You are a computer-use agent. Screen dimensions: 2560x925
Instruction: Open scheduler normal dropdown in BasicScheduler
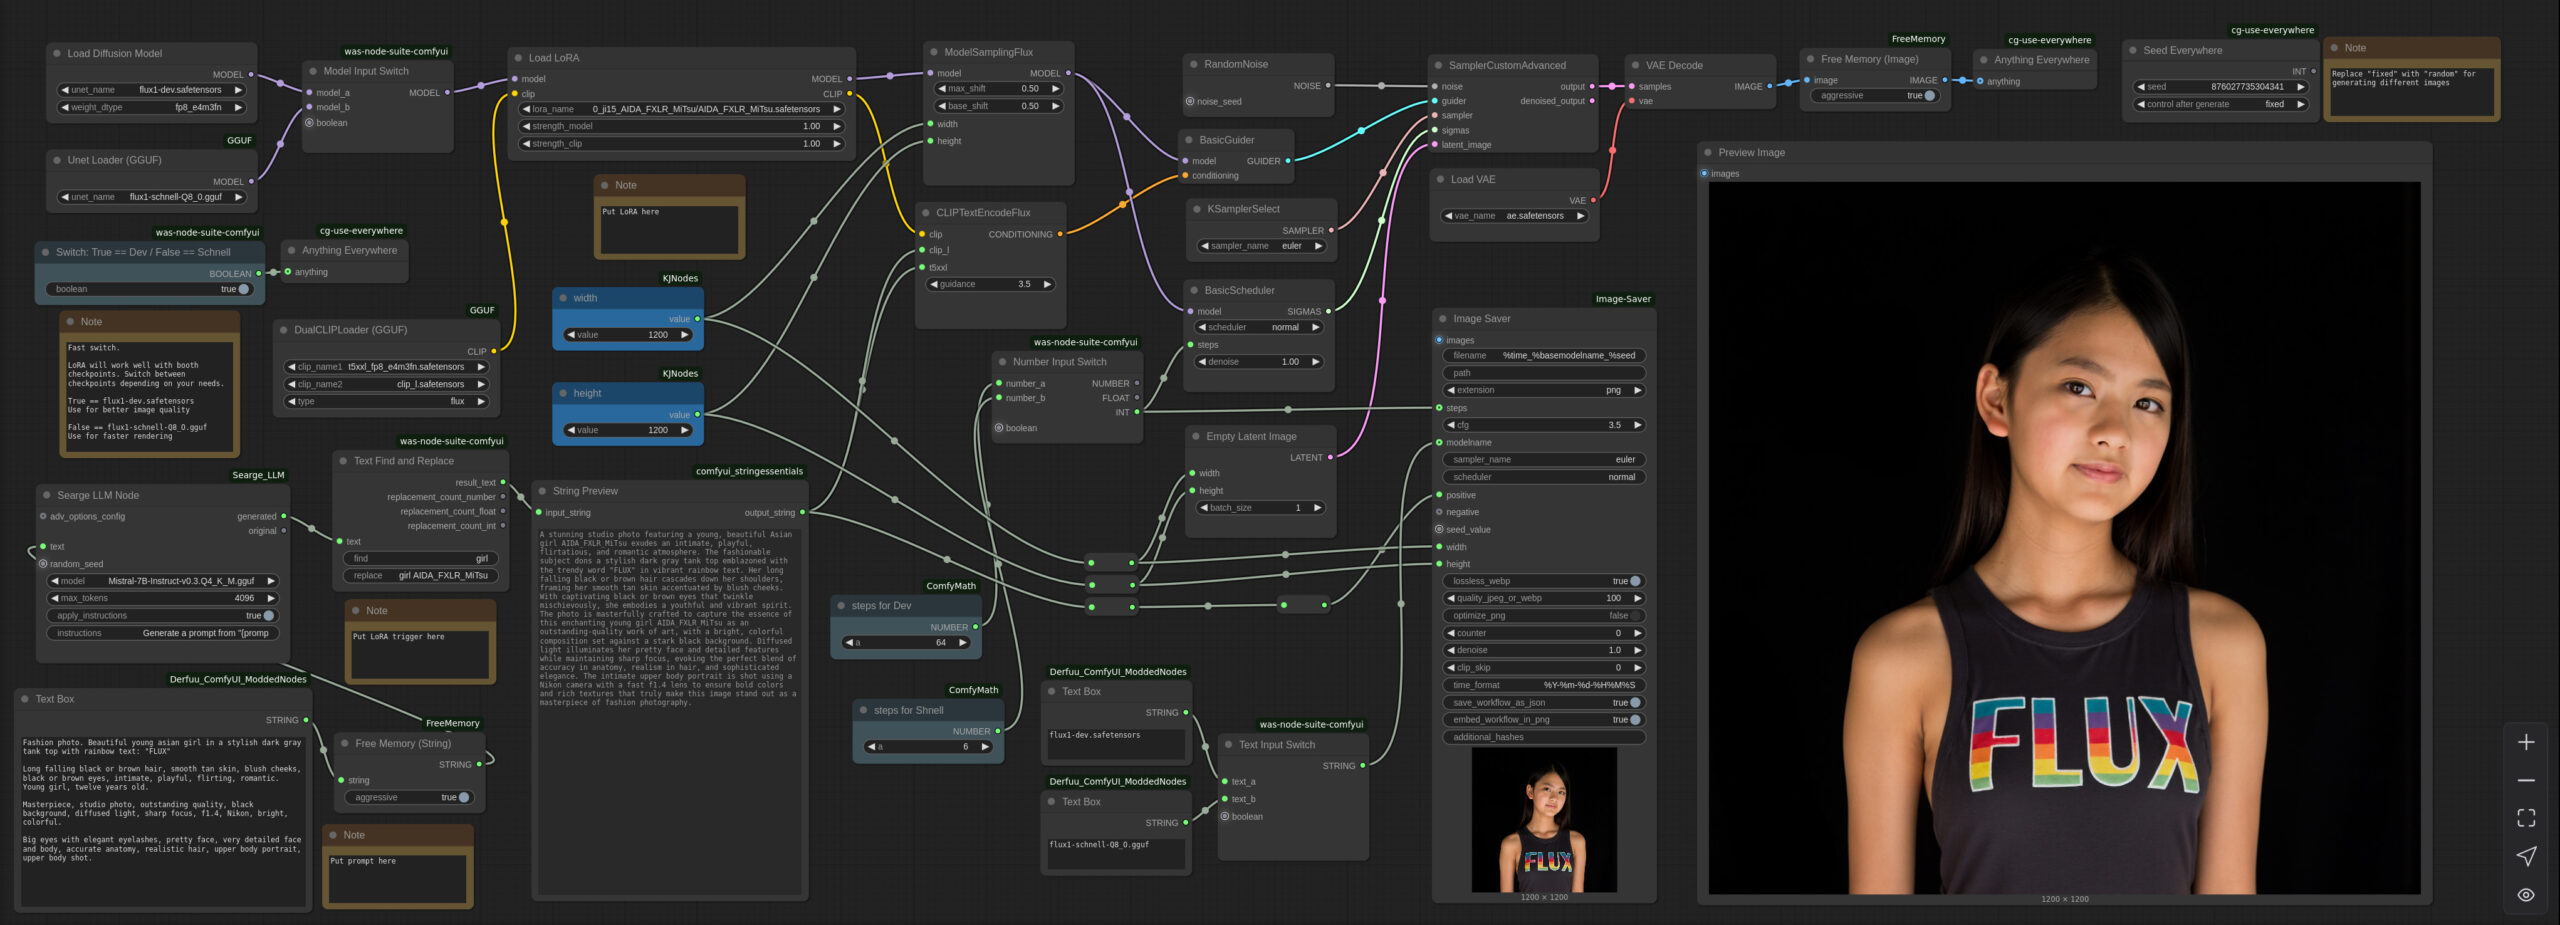click(x=1259, y=328)
